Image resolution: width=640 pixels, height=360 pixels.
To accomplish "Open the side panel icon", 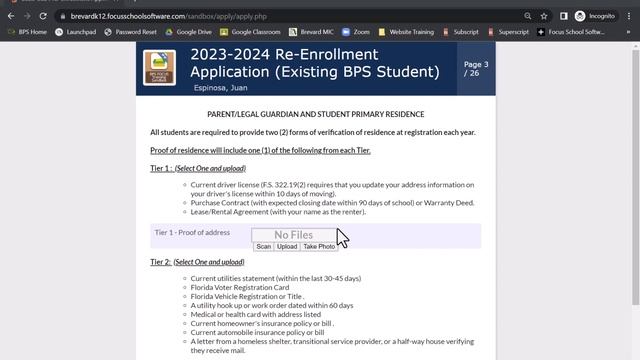I will [564, 16].
